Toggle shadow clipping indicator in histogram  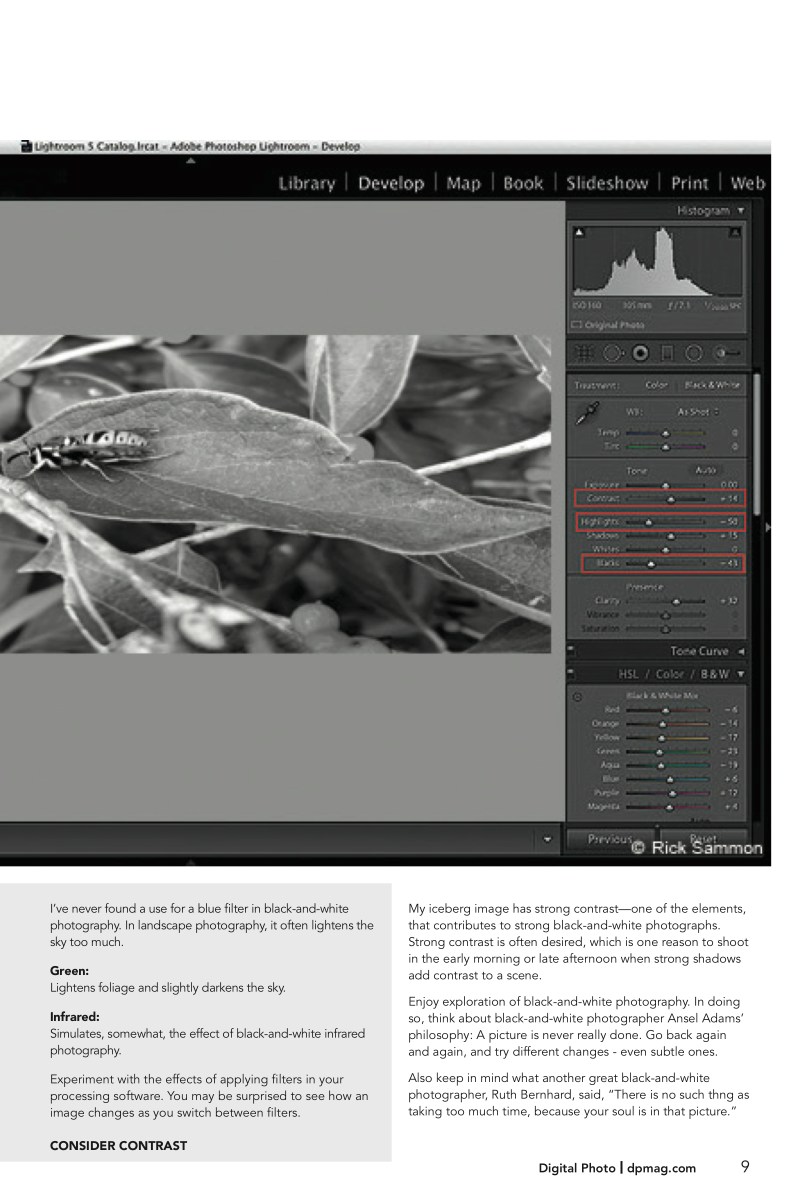click(x=580, y=233)
